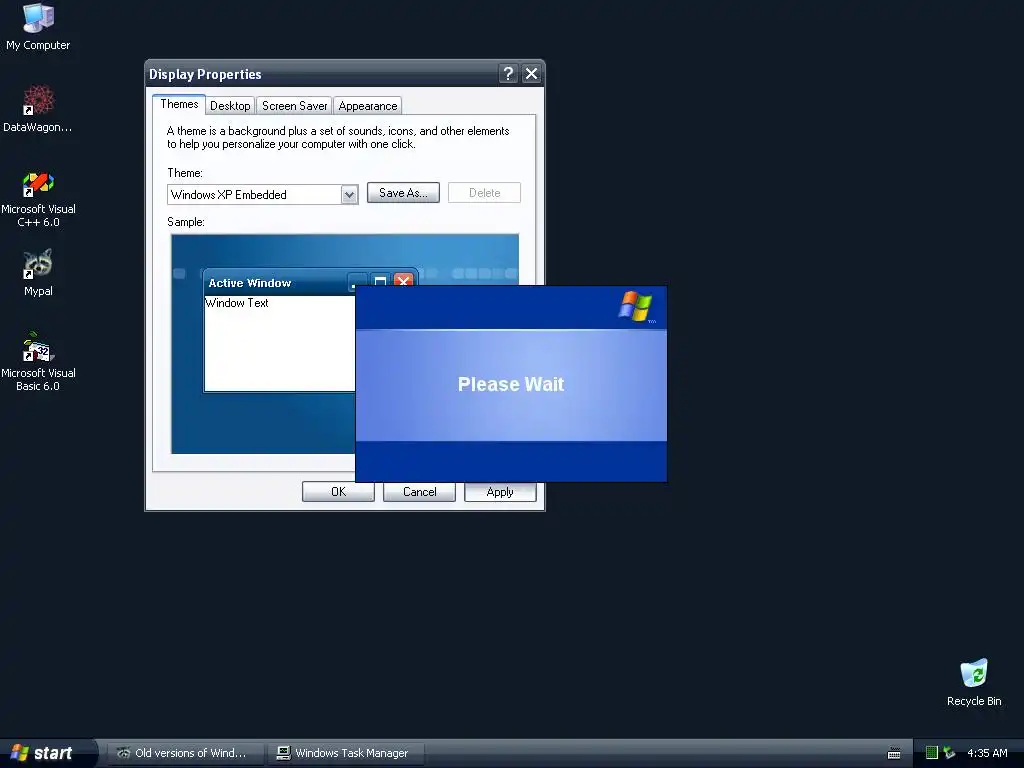
Task: Click the green square system tray icon
Action: click(x=932, y=753)
